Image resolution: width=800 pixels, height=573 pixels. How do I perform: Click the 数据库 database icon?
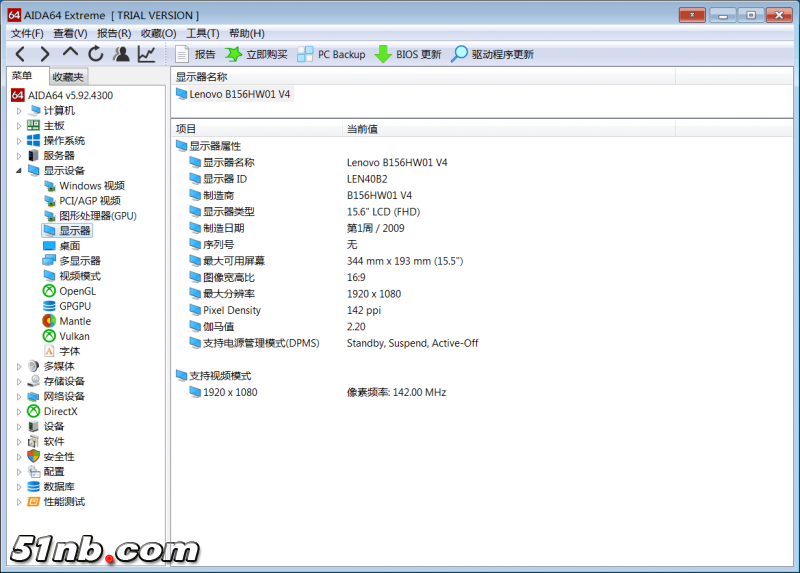[x=34, y=487]
